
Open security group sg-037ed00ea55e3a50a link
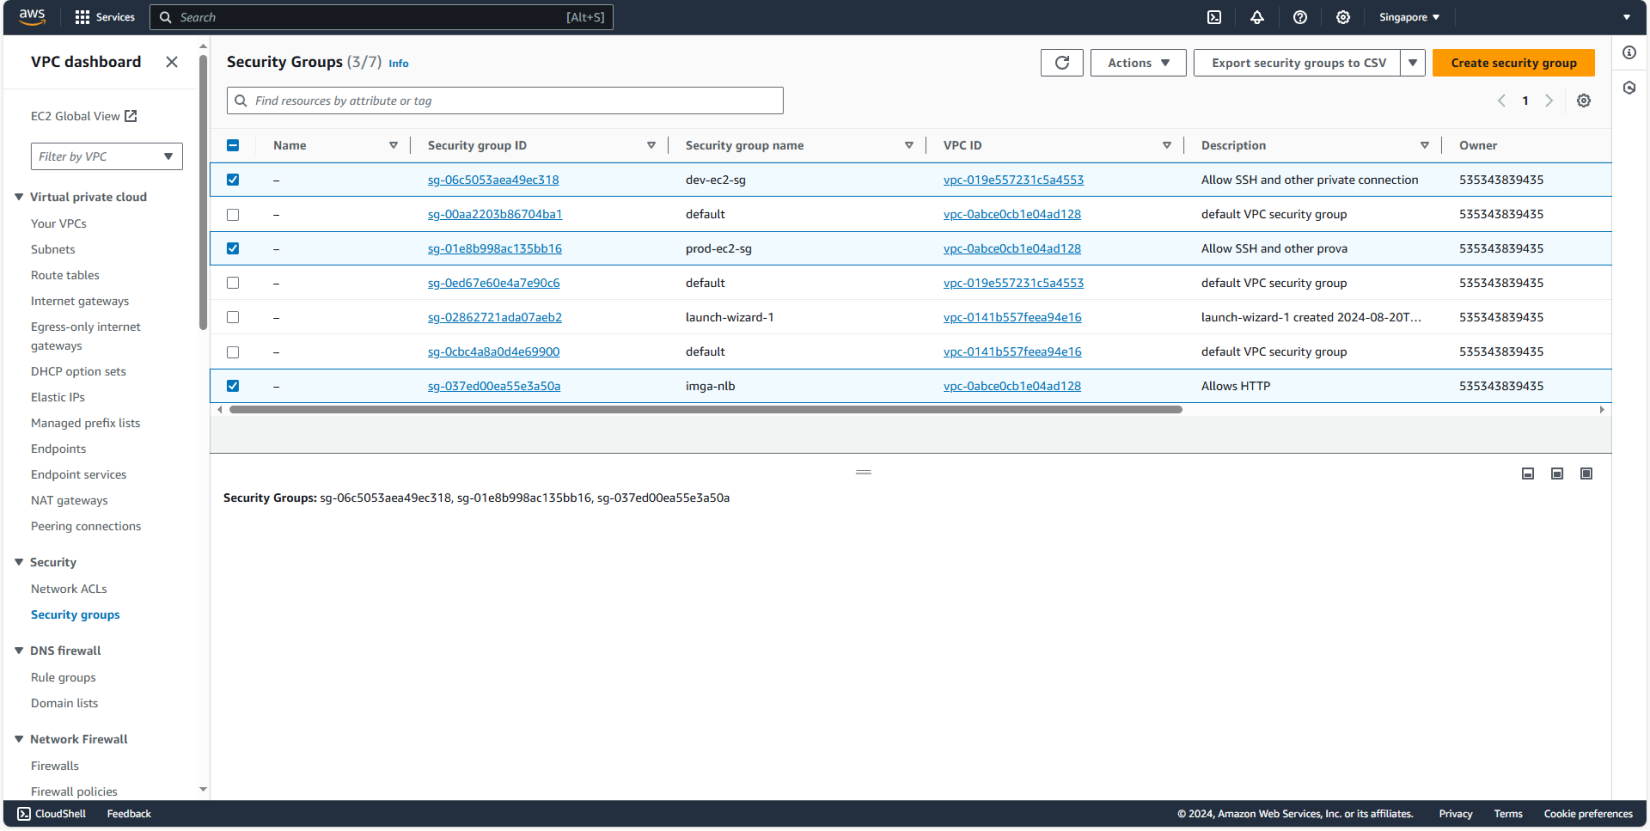494,386
